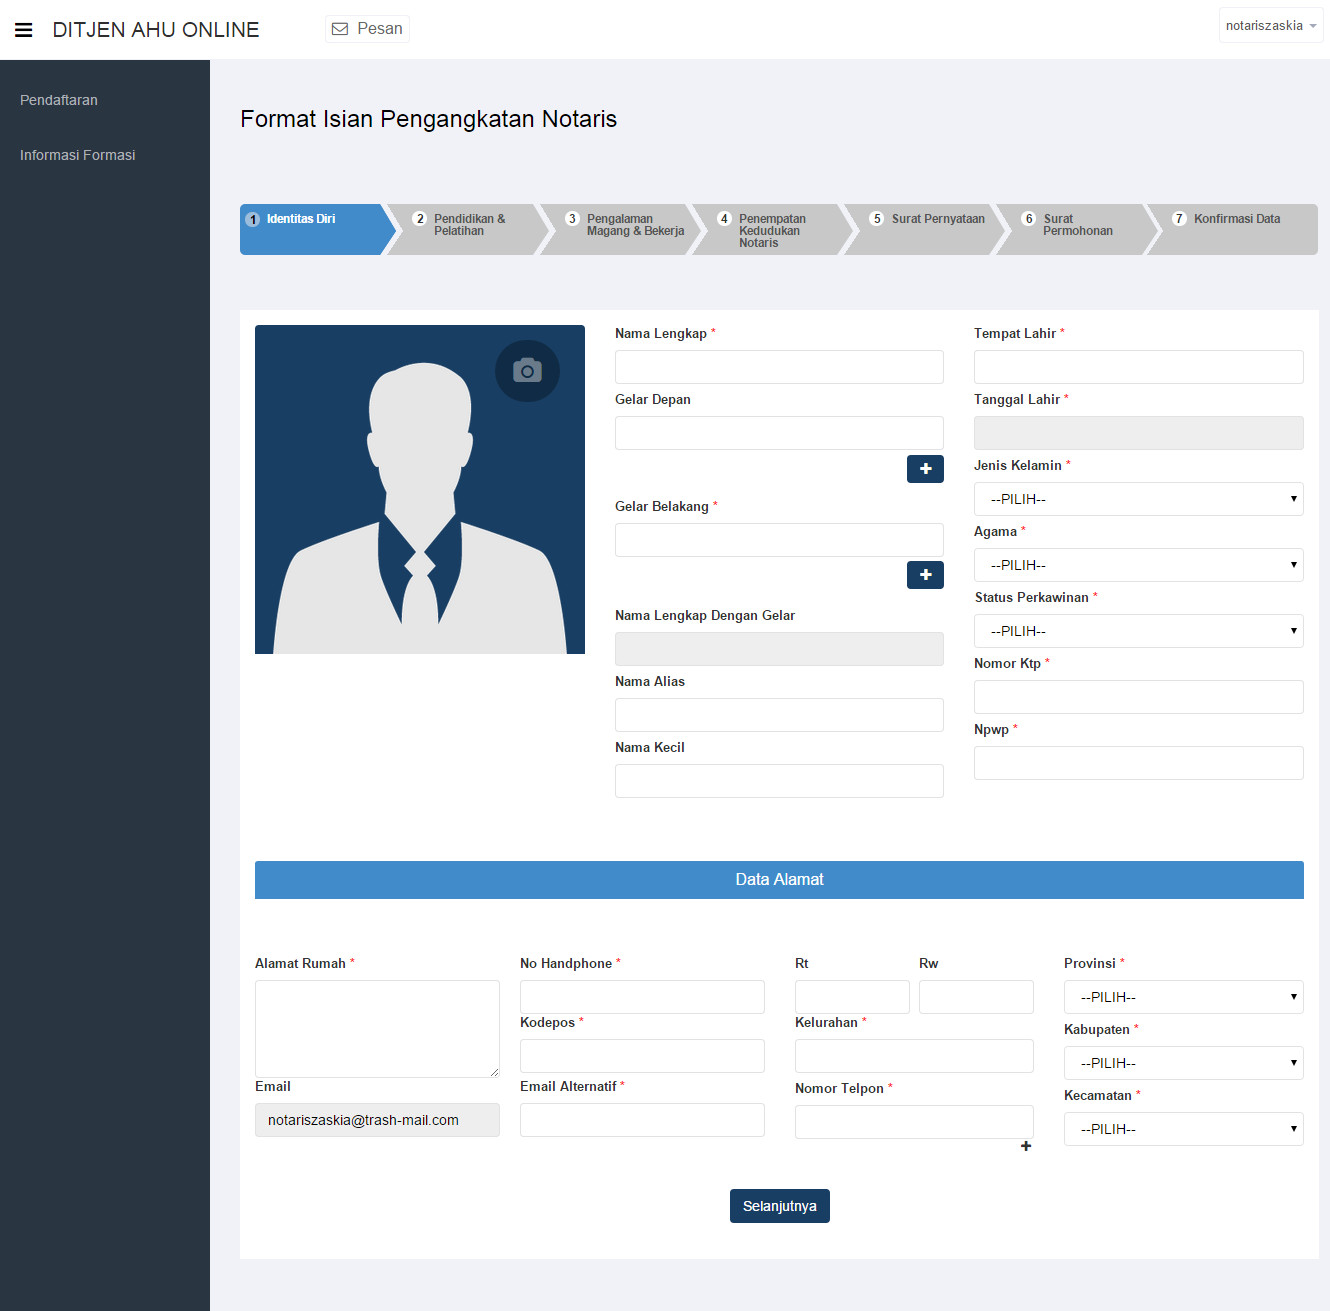Add another Gelar Depan with plus button
1330x1311 pixels.
pos(925,469)
